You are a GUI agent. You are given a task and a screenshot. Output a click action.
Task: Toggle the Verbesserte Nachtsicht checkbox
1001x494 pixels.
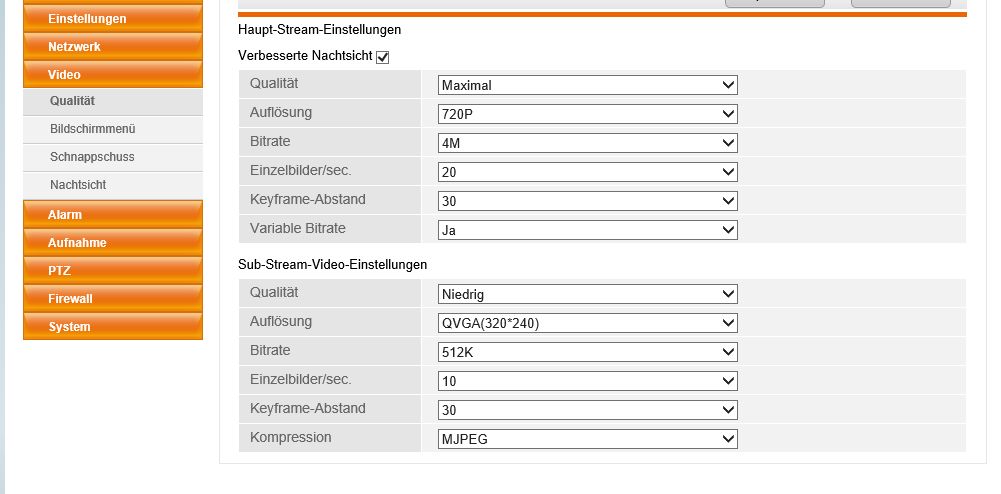pos(382,58)
